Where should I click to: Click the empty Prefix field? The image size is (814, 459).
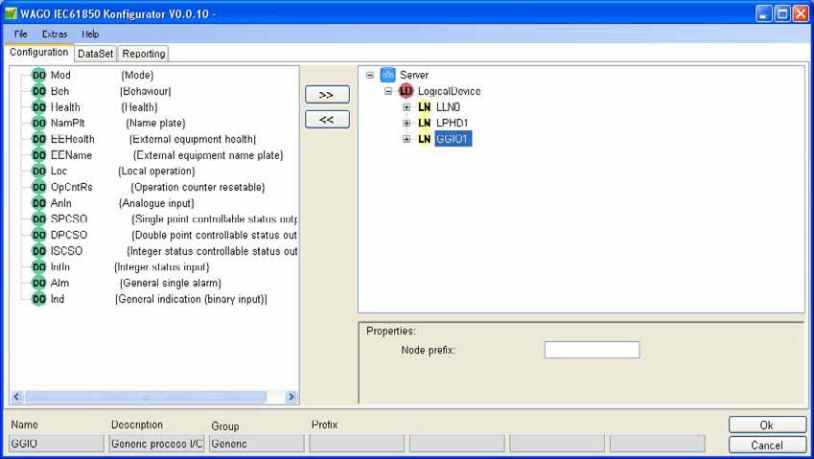[357, 444]
